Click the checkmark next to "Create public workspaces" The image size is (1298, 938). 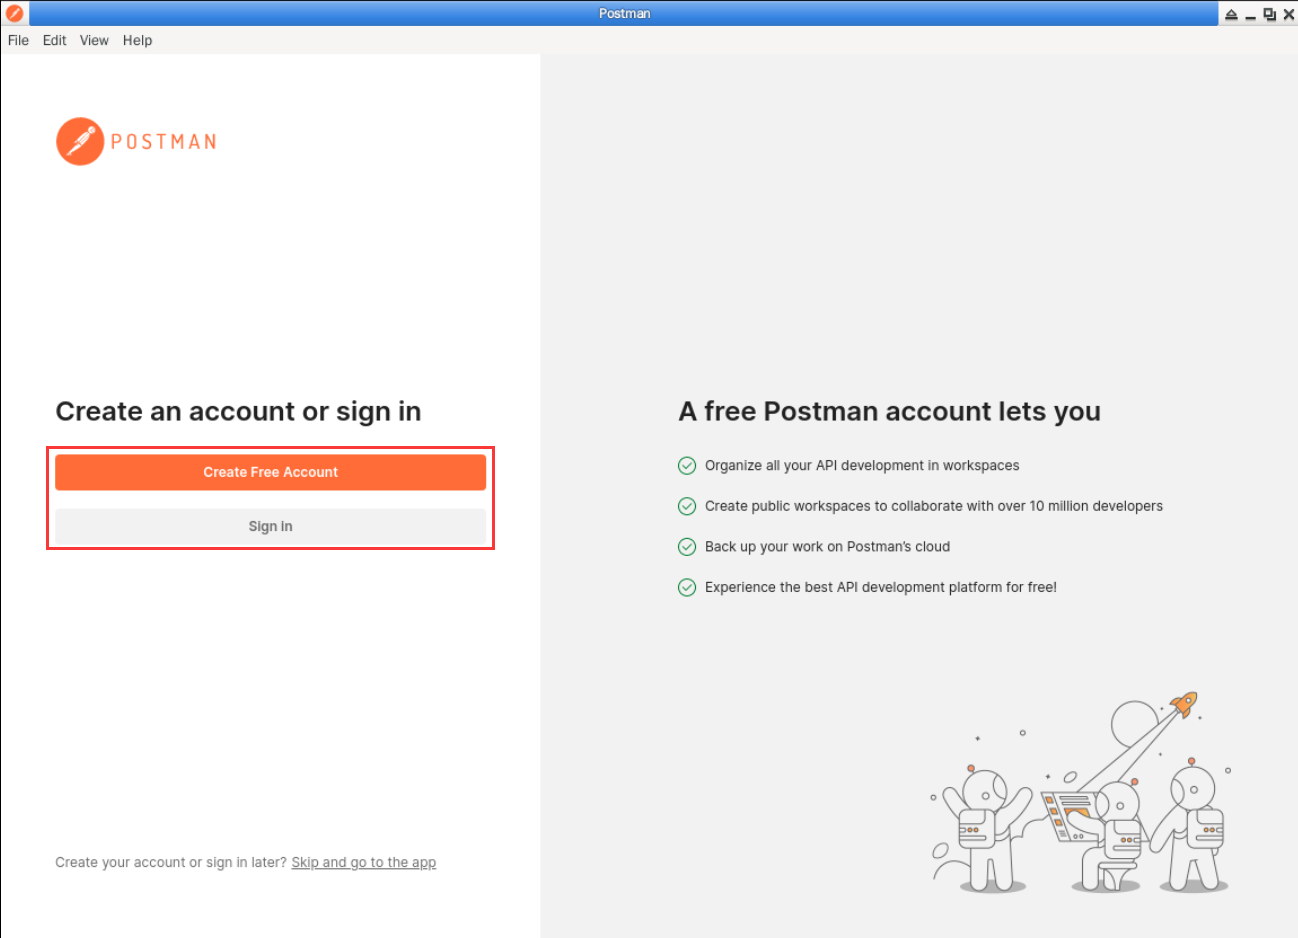(x=687, y=506)
